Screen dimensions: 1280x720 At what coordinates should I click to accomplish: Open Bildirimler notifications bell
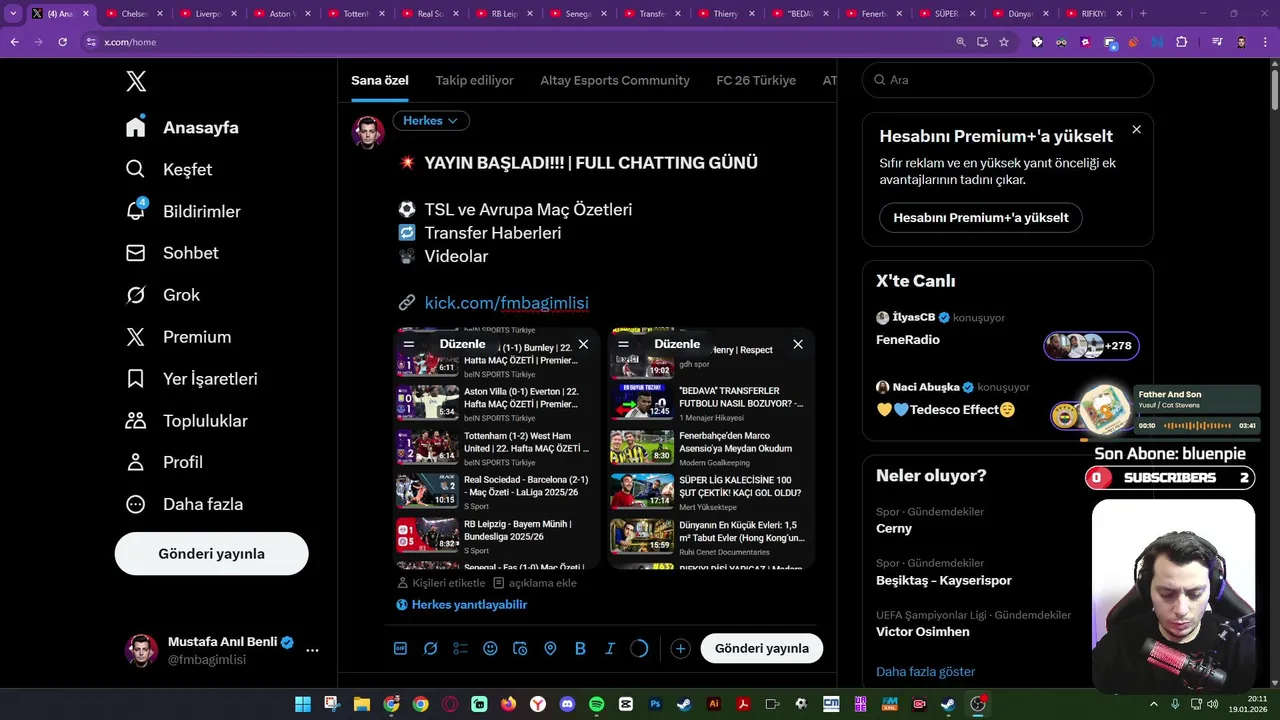click(183, 211)
